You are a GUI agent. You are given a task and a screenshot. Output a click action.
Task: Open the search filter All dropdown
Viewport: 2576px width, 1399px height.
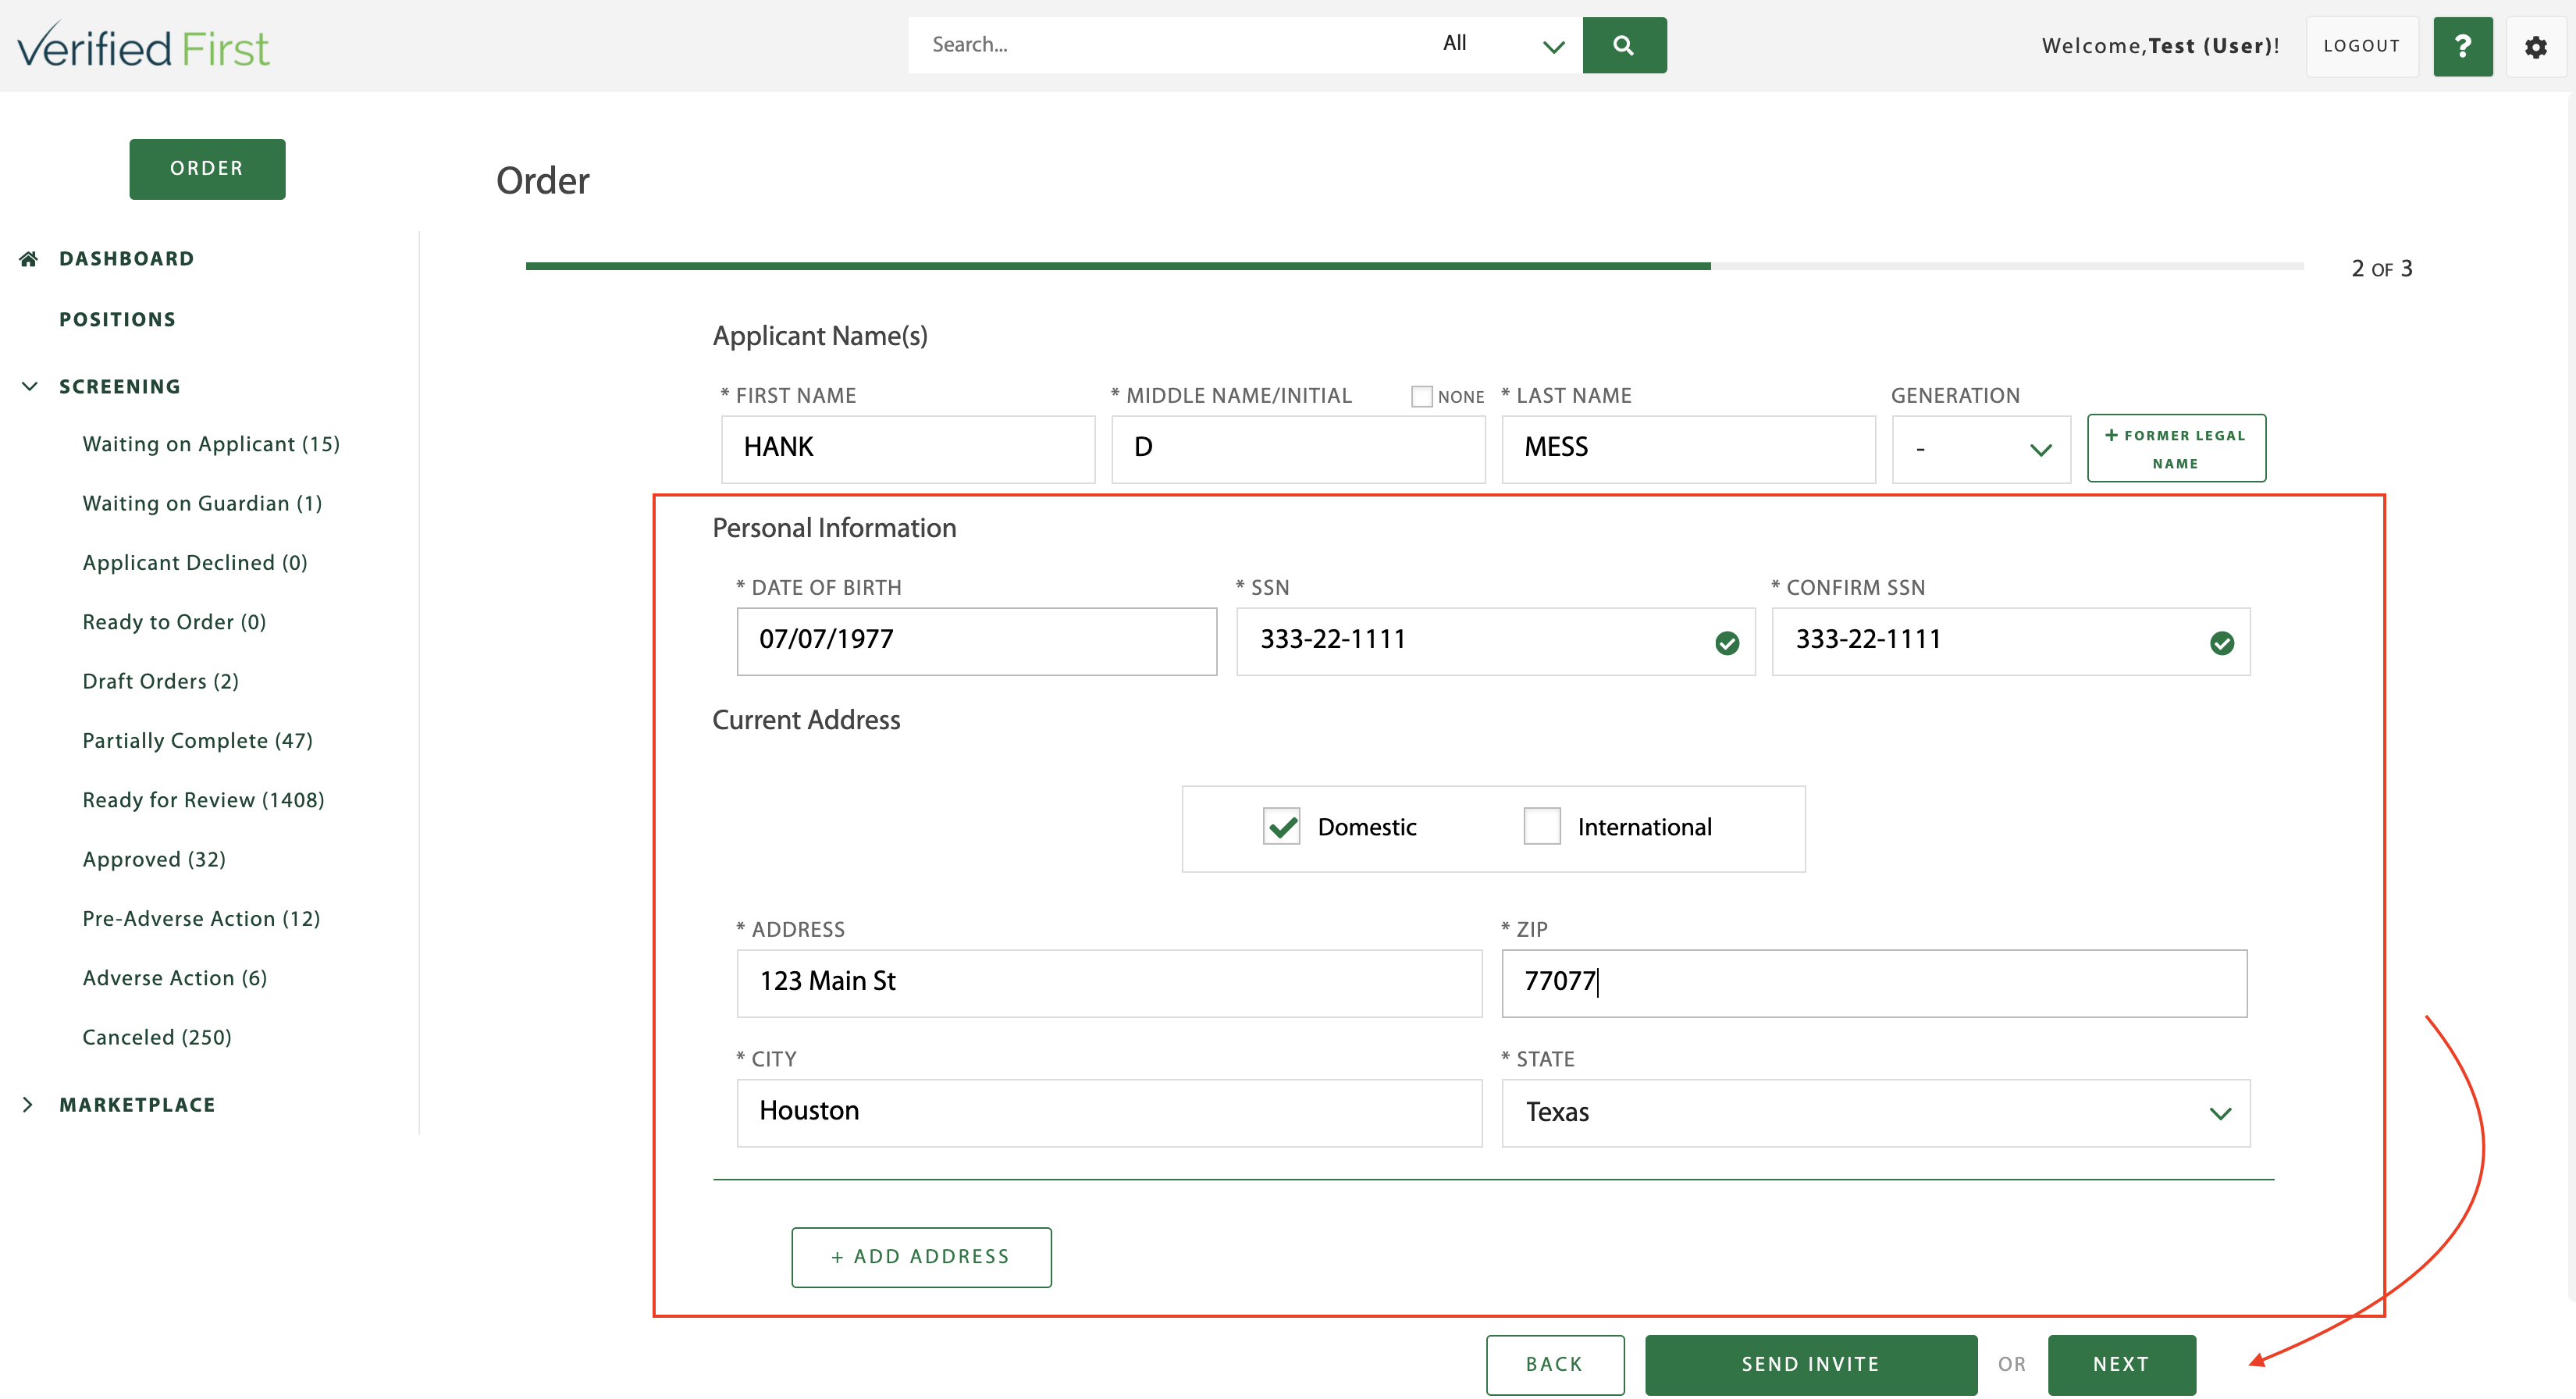1500,45
